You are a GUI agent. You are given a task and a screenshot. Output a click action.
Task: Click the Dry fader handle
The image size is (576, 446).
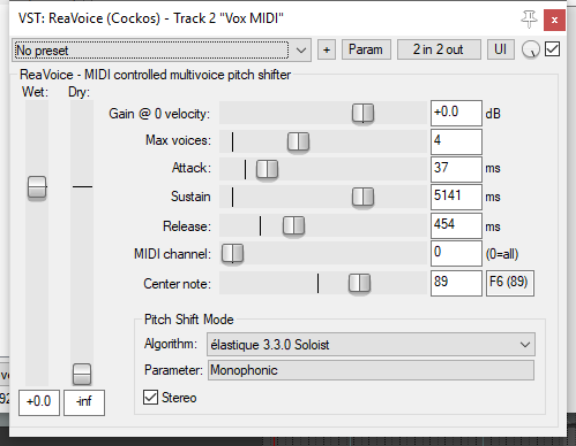click(82, 374)
